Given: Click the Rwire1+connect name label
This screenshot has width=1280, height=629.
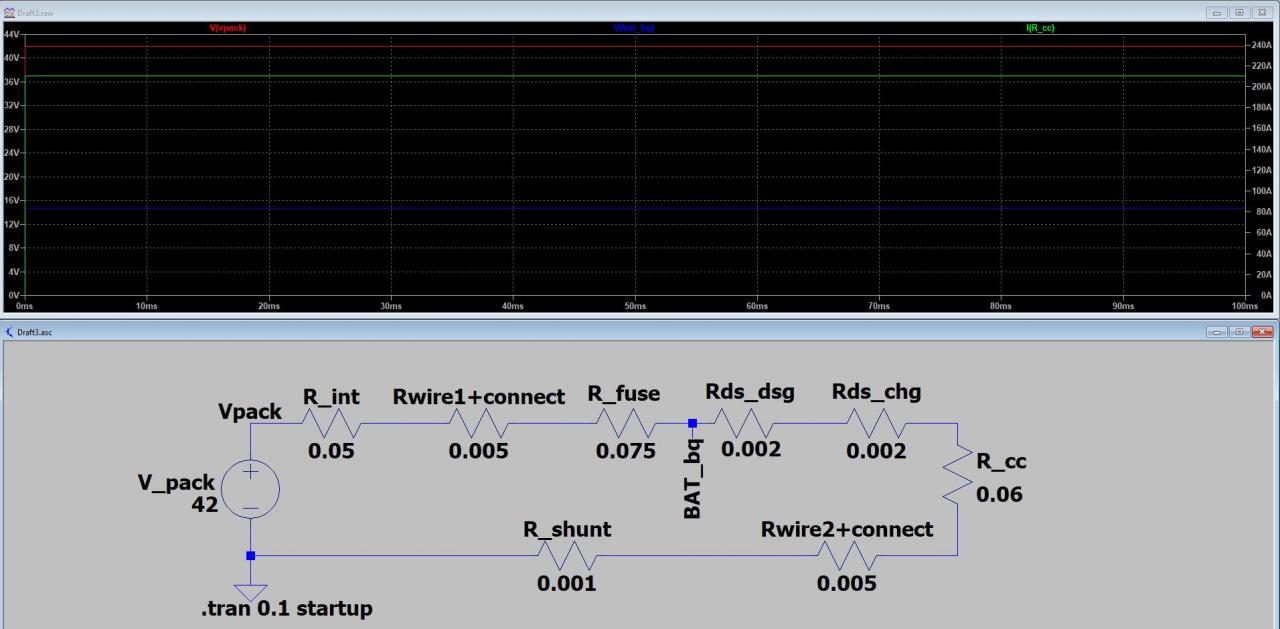Looking at the screenshot, I should tap(479, 397).
